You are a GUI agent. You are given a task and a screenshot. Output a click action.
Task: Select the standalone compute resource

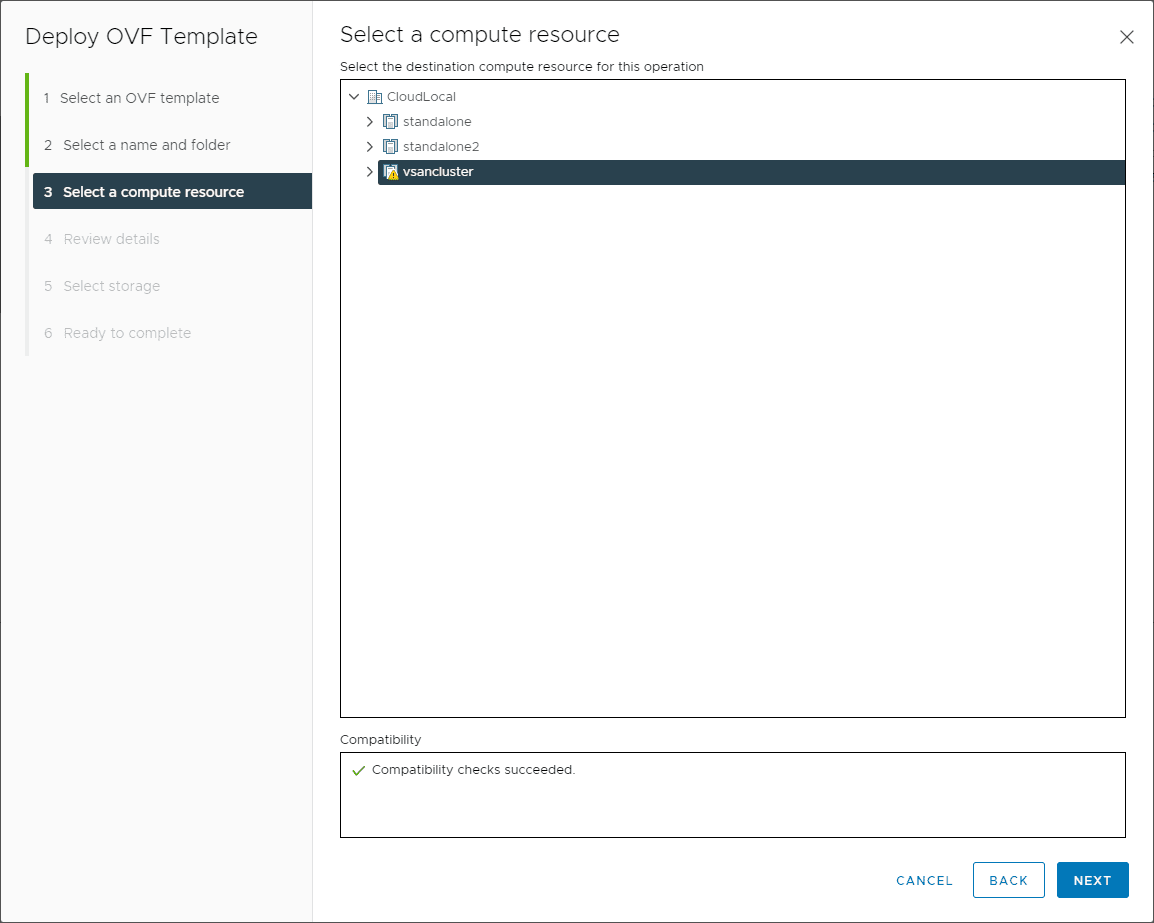437,122
